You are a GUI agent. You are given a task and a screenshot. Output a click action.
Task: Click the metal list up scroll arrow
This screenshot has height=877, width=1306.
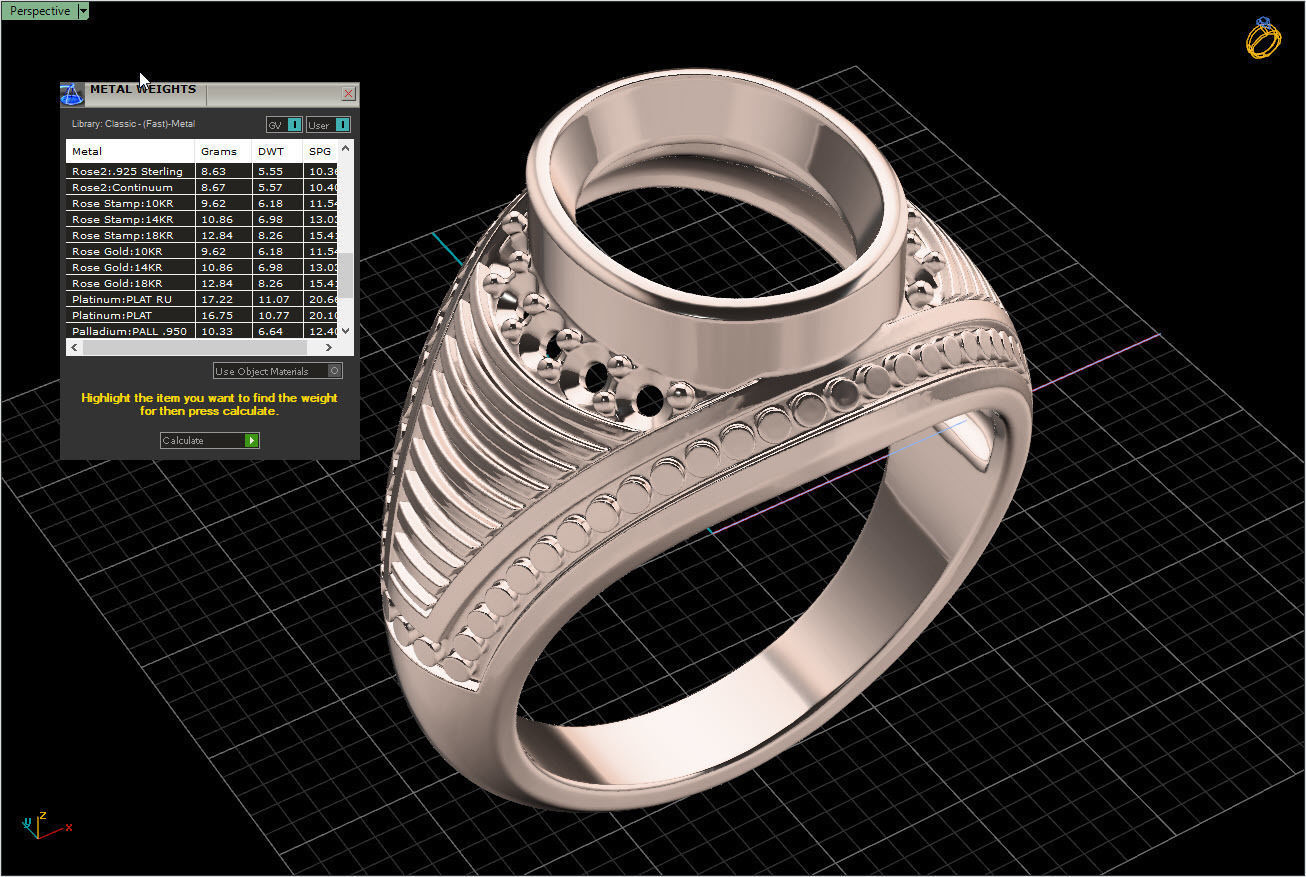(346, 147)
